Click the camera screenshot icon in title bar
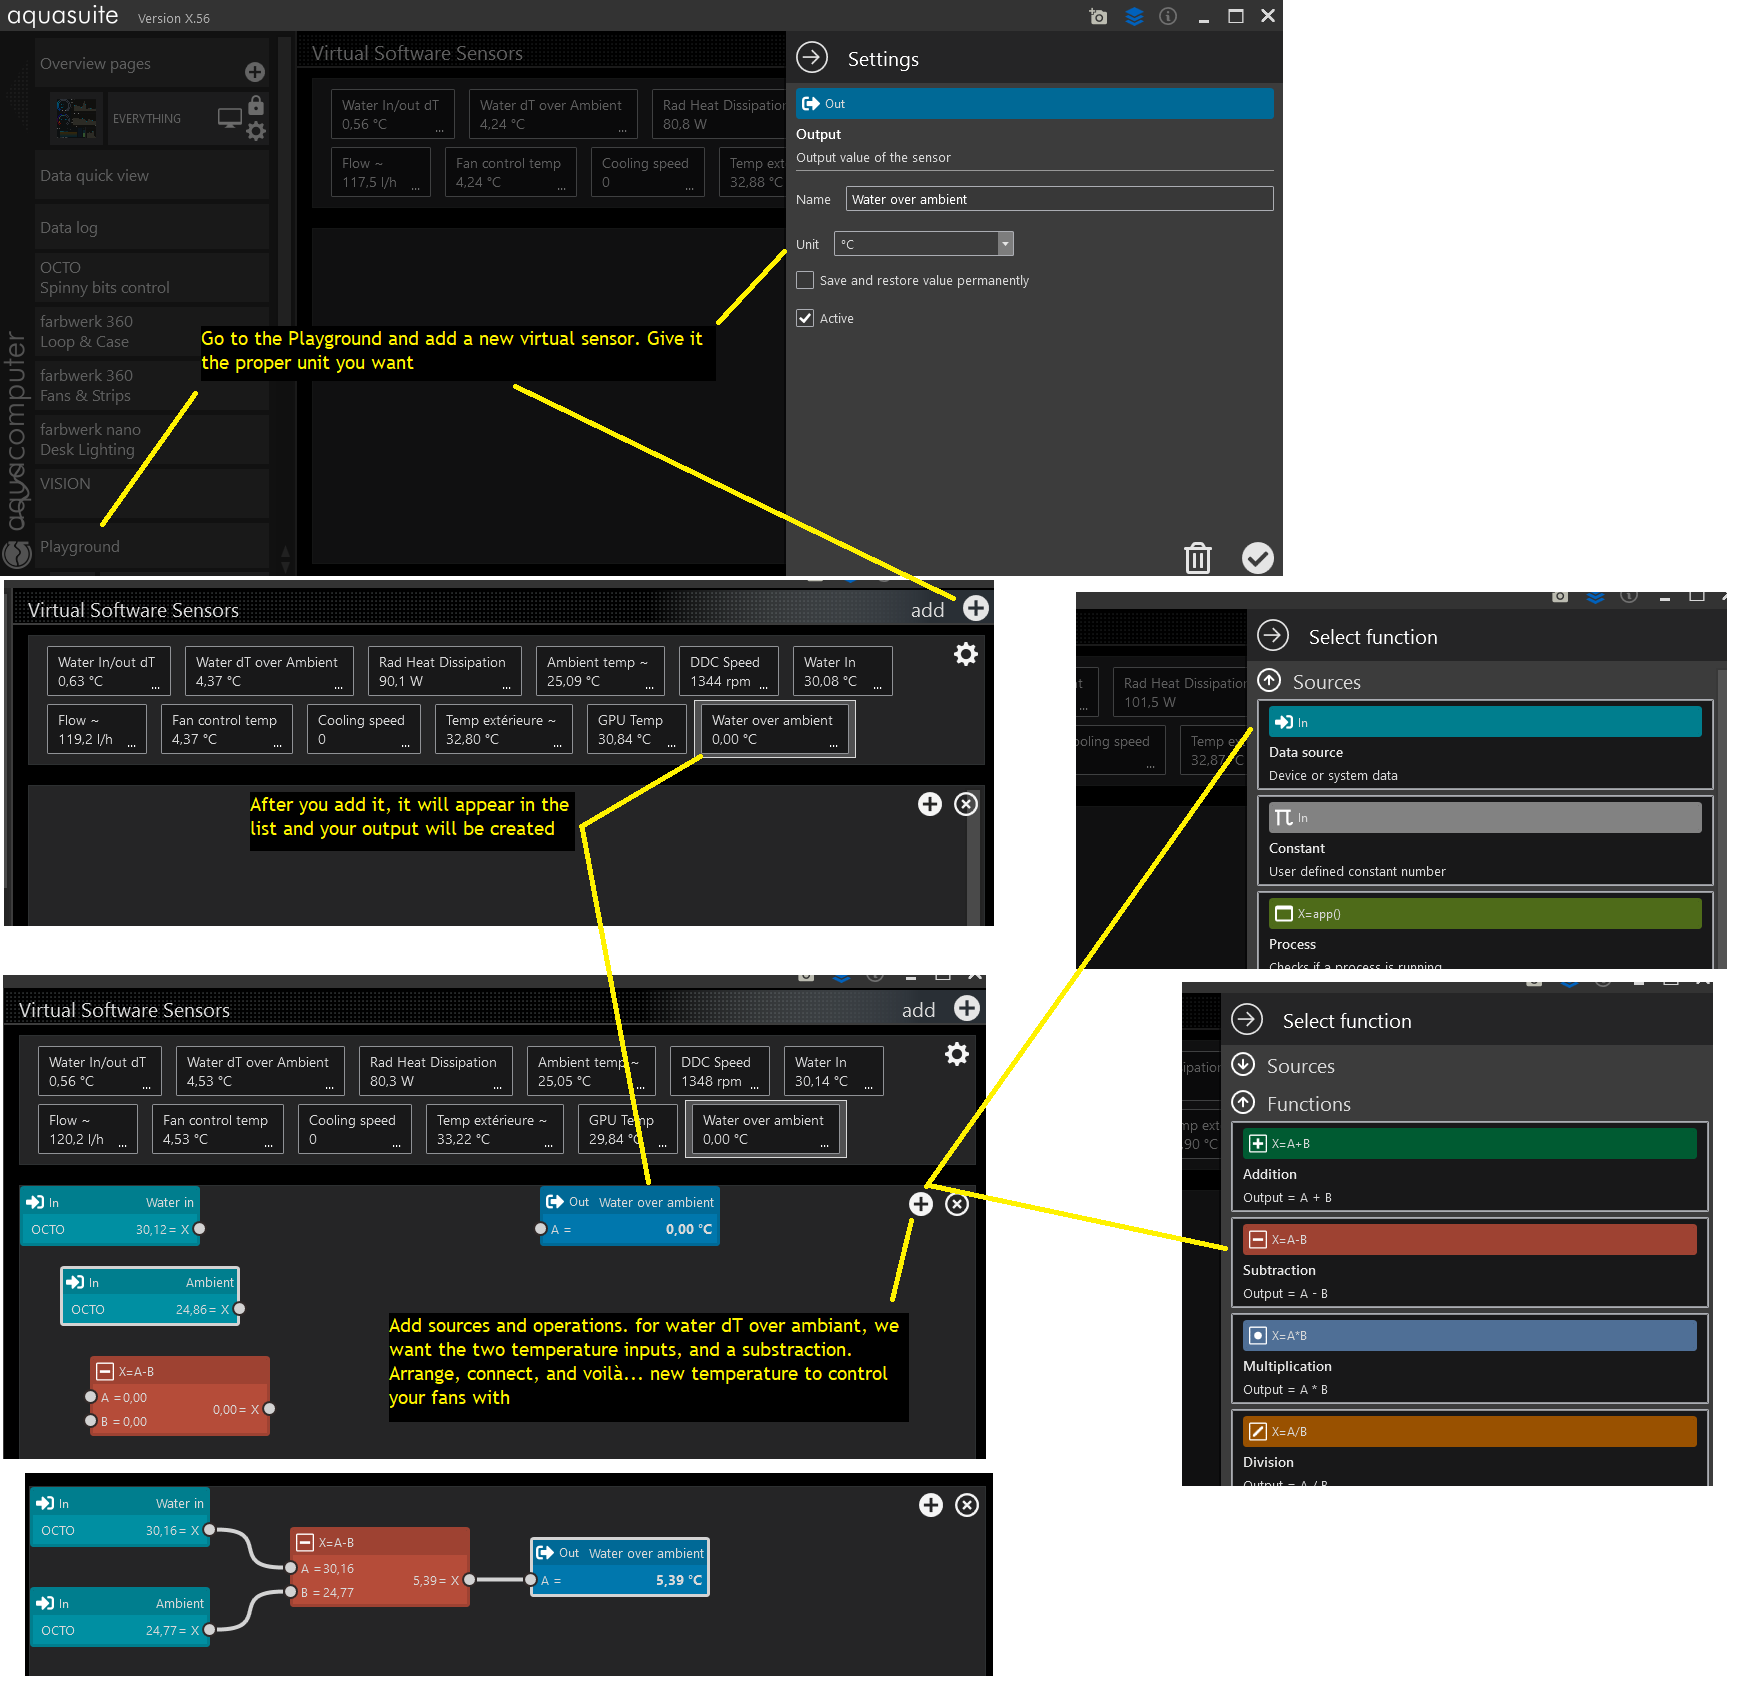1744x1700 pixels. coord(1098,17)
